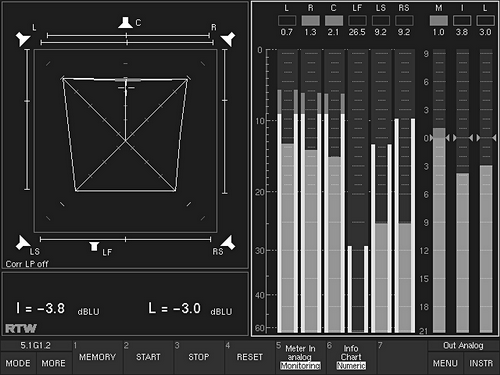Click the L-R correlation bar below C speaker
500x375 pixels.
click(127, 43)
